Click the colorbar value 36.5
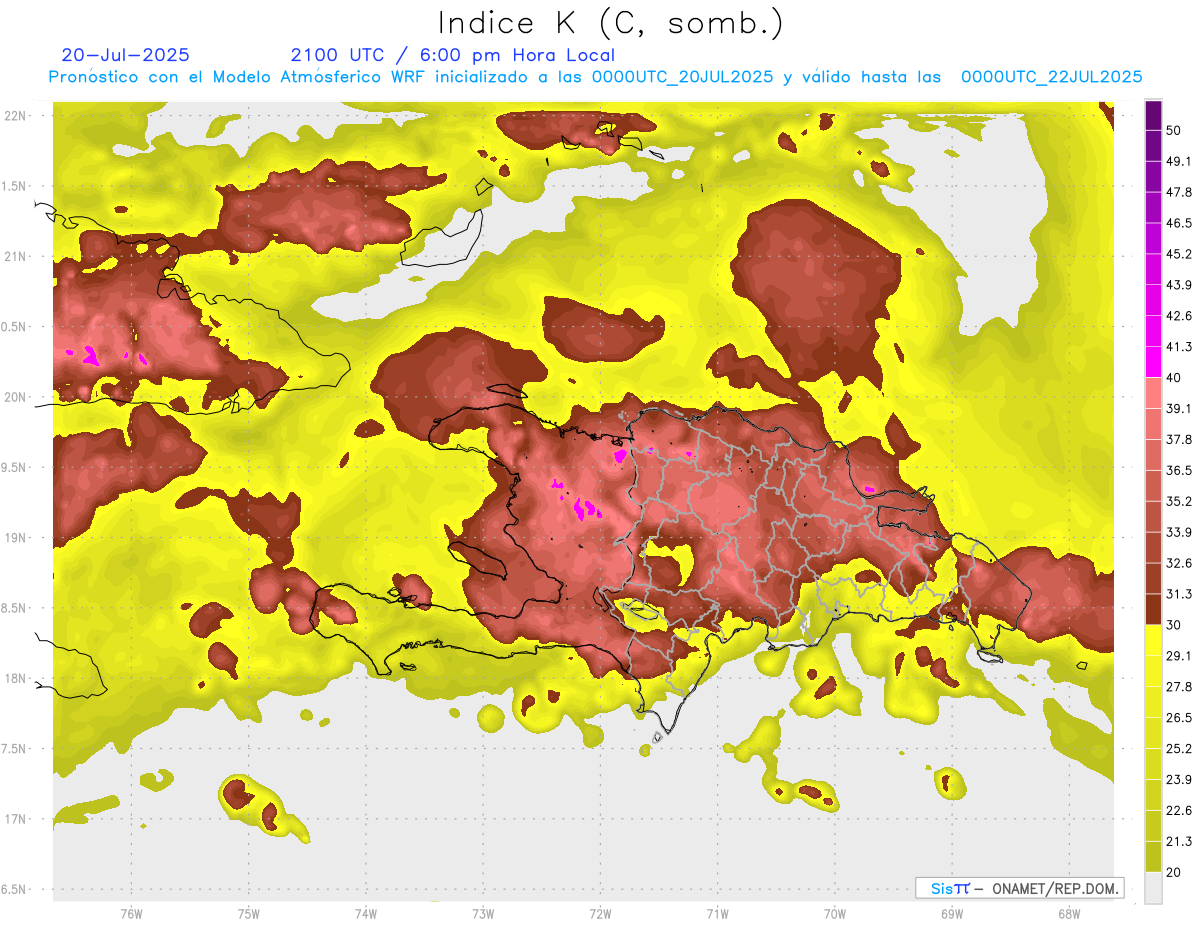 tap(1179, 470)
